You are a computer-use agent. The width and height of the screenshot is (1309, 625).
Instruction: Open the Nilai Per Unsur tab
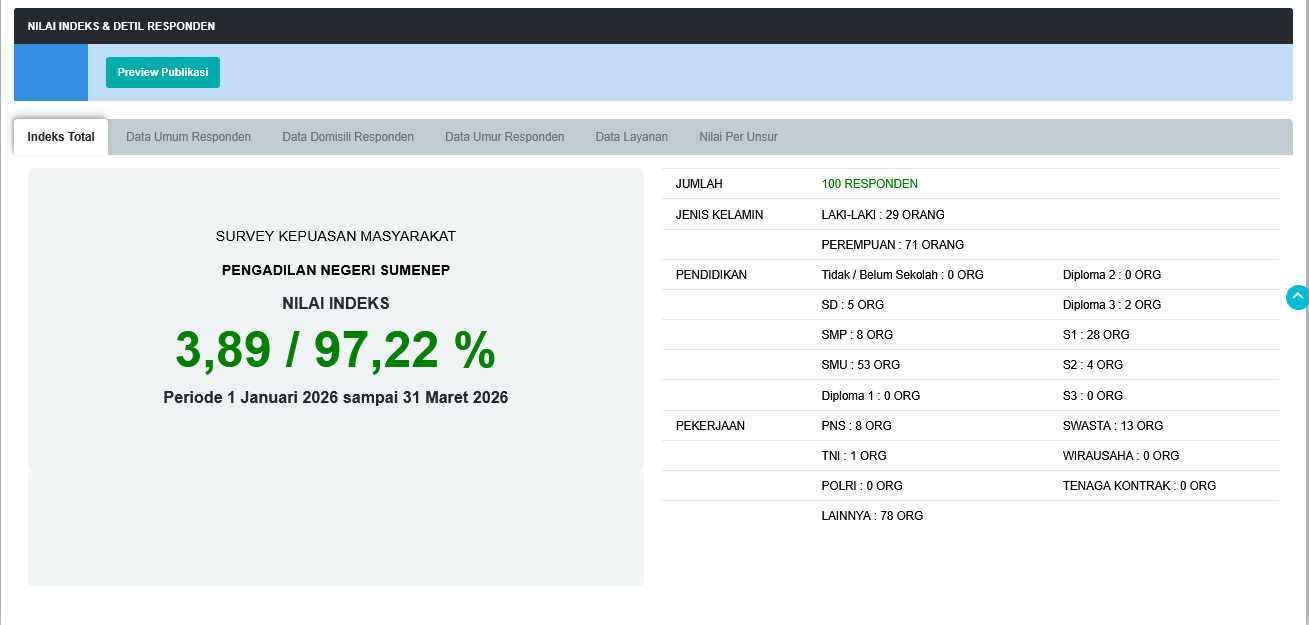(x=738, y=137)
